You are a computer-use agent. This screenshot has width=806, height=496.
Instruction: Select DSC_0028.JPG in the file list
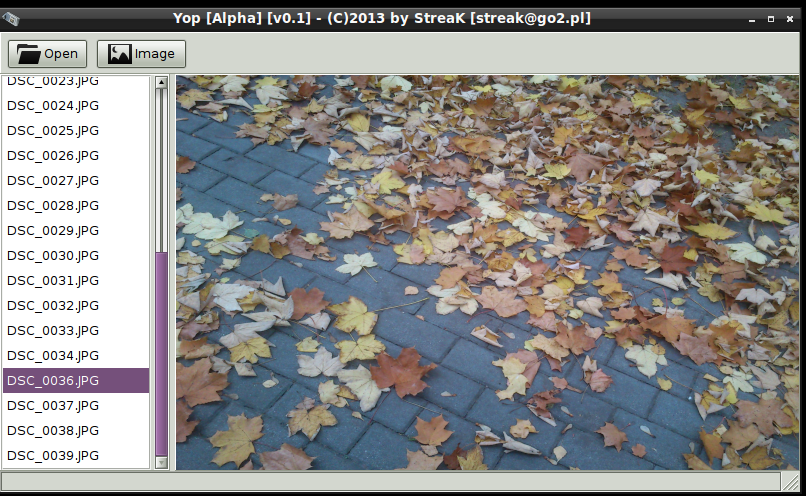(x=76, y=206)
